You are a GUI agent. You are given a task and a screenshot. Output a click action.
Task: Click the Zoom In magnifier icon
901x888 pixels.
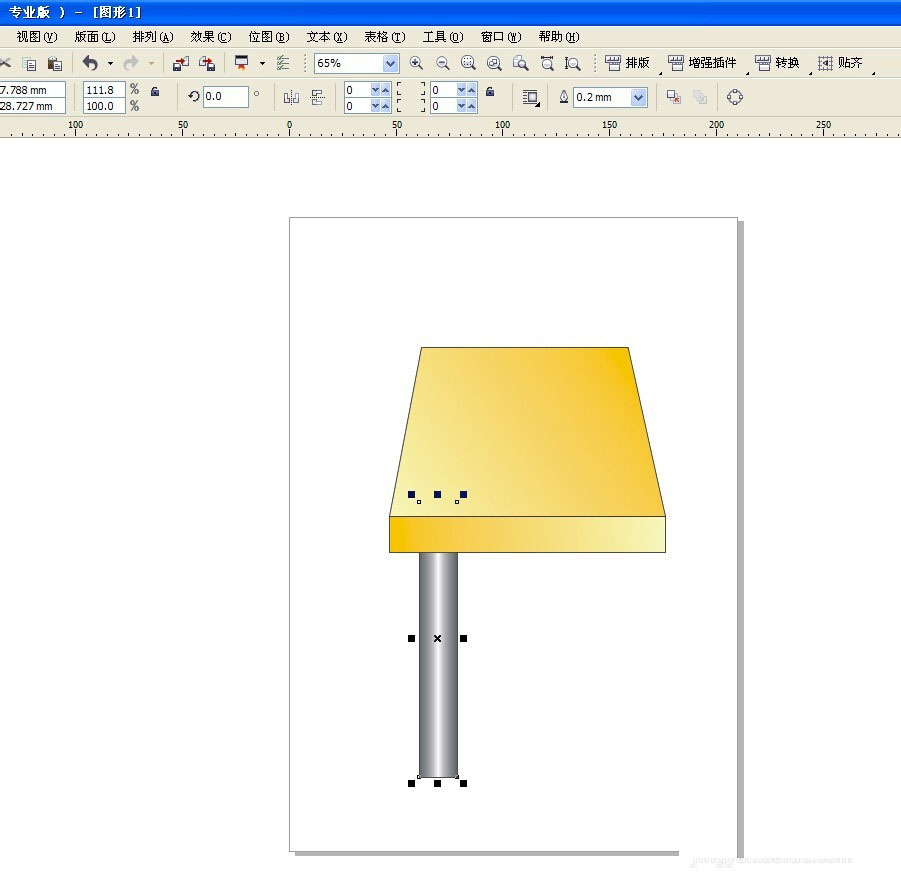(417, 63)
